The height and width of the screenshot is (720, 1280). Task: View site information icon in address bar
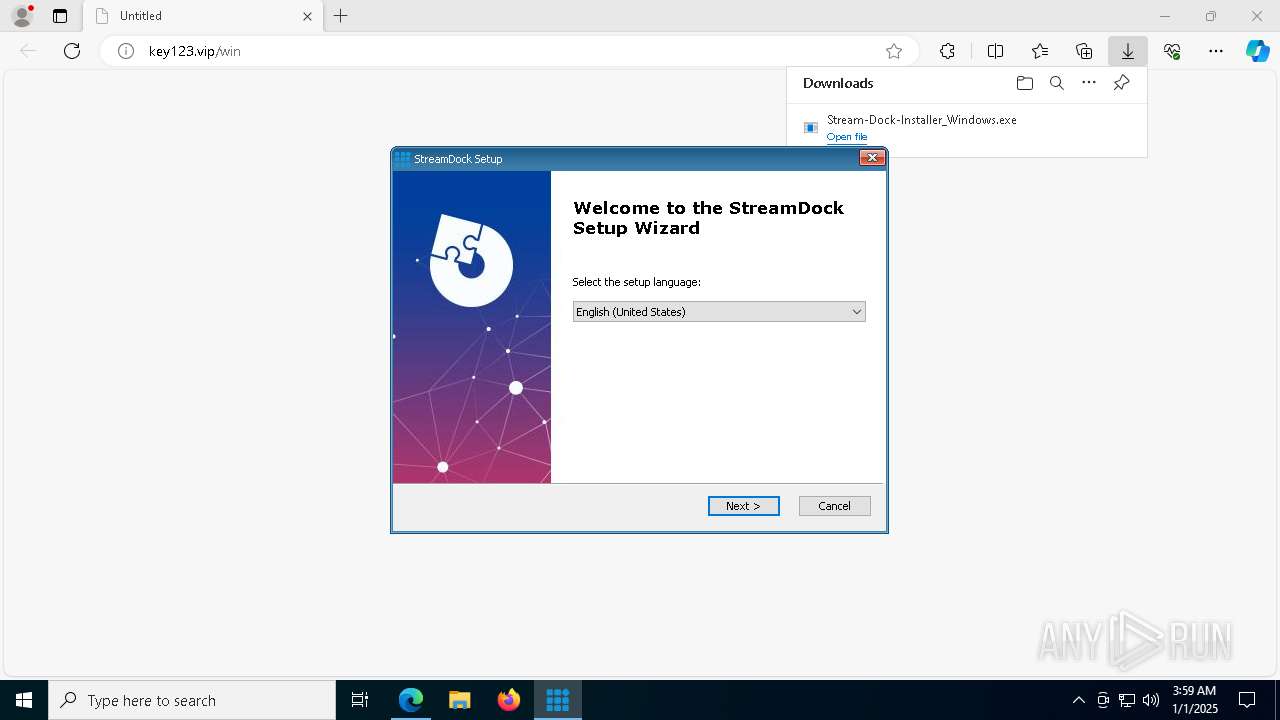tap(126, 51)
